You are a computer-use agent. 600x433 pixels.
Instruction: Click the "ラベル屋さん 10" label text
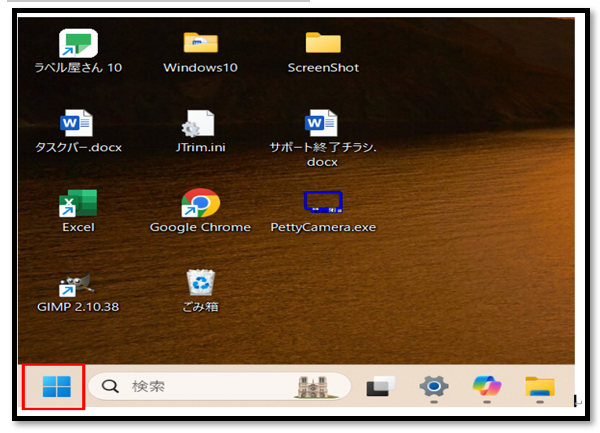coord(78,68)
